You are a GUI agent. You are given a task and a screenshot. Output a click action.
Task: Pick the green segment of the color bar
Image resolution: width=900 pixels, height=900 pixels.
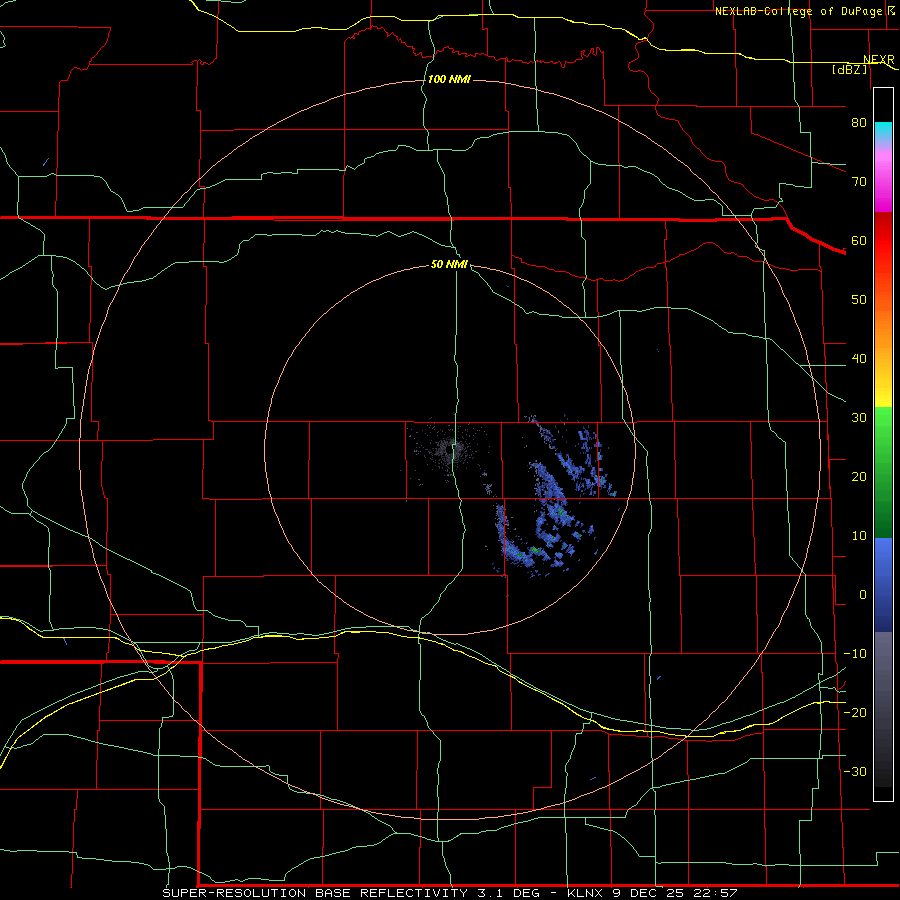point(883,472)
